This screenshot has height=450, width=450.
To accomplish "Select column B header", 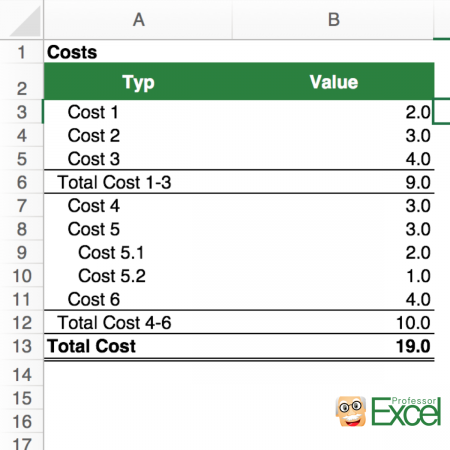I will (x=333, y=19).
